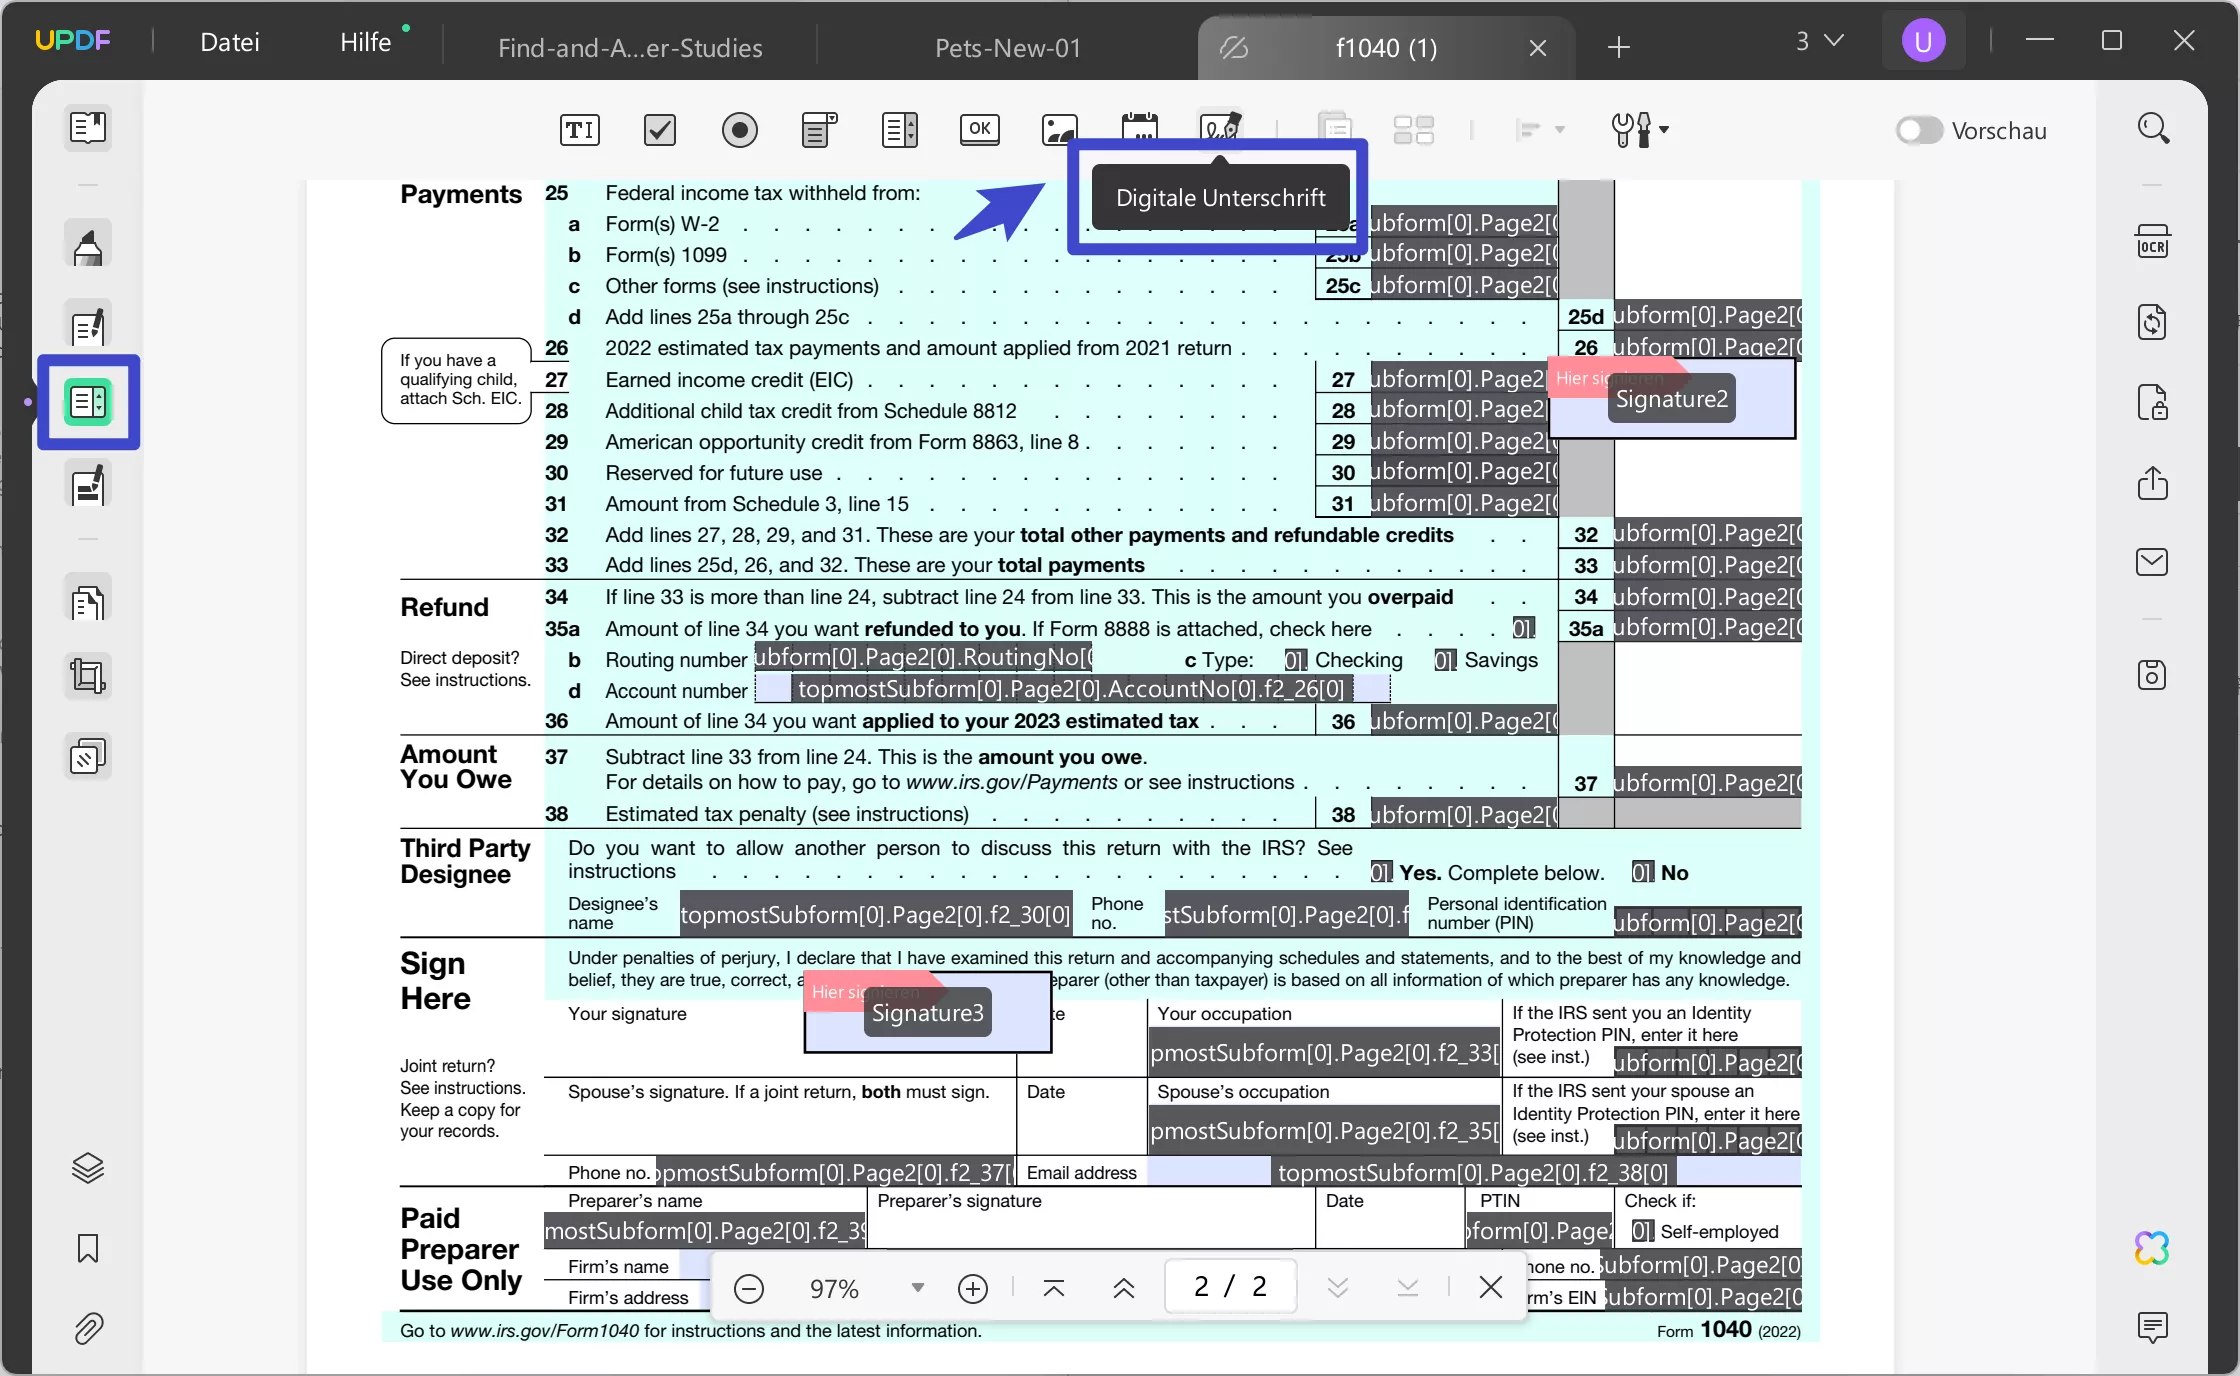Screen dimensions: 2240x1376
Task: Click the Text tool icon in toolbar
Action: coord(579,128)
